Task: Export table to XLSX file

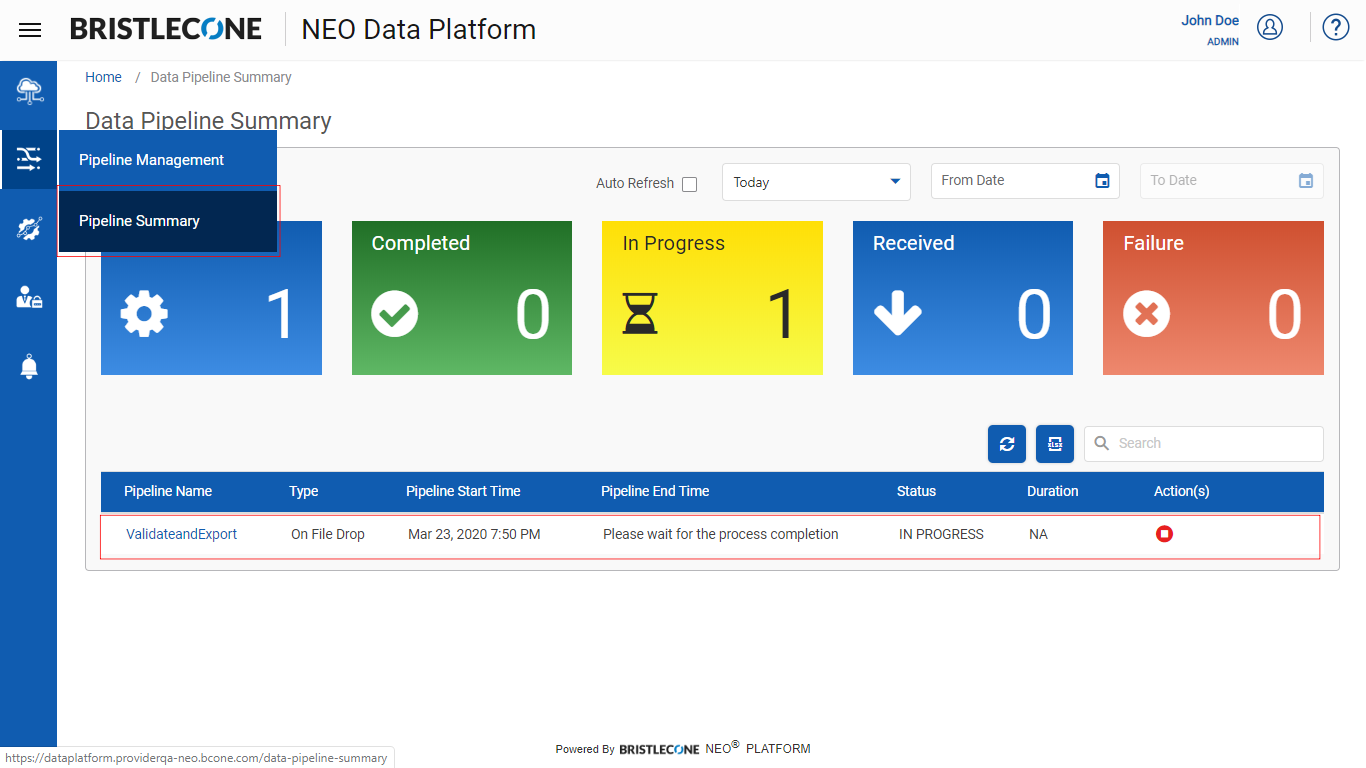Action: pyautogui.click(x=1055, y=444)
